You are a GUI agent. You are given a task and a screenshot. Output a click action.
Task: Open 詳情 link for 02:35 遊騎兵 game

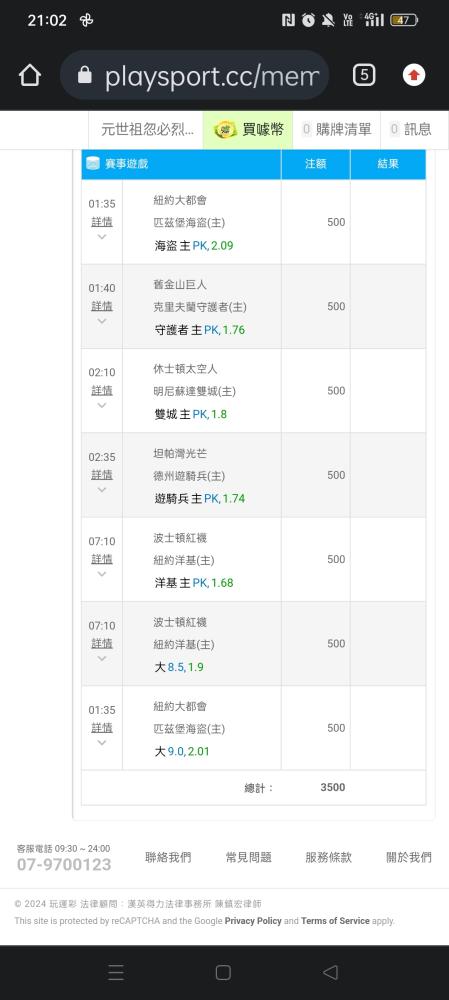click(x=102, y=474)
